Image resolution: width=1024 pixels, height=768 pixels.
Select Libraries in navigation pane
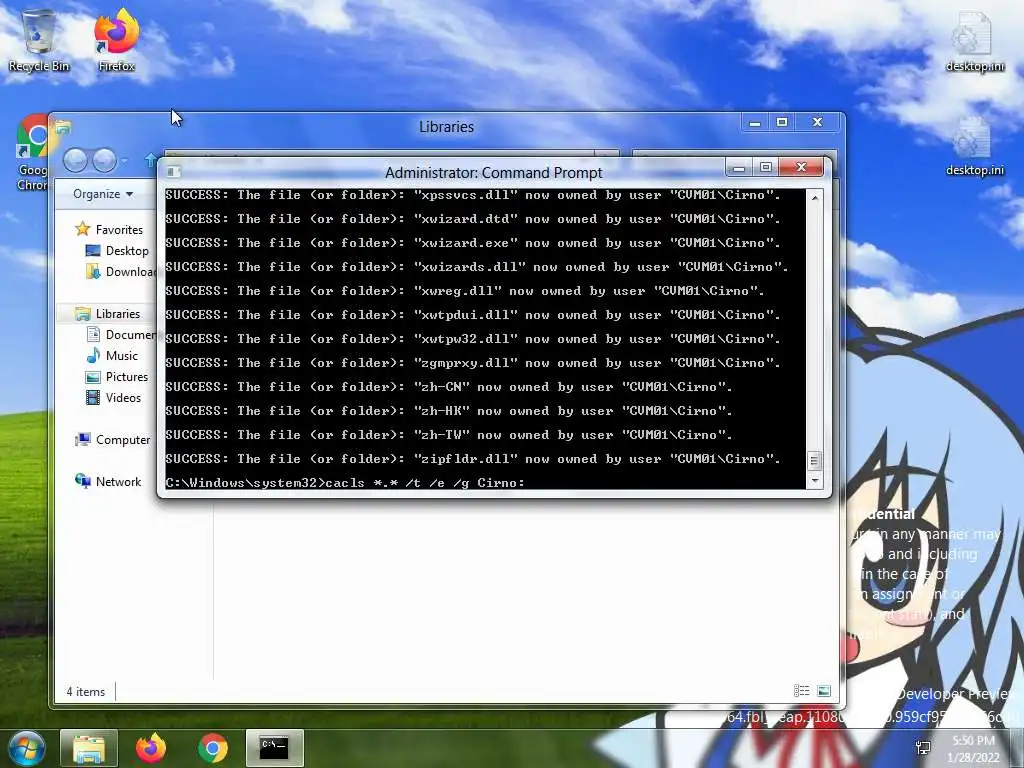108,313
